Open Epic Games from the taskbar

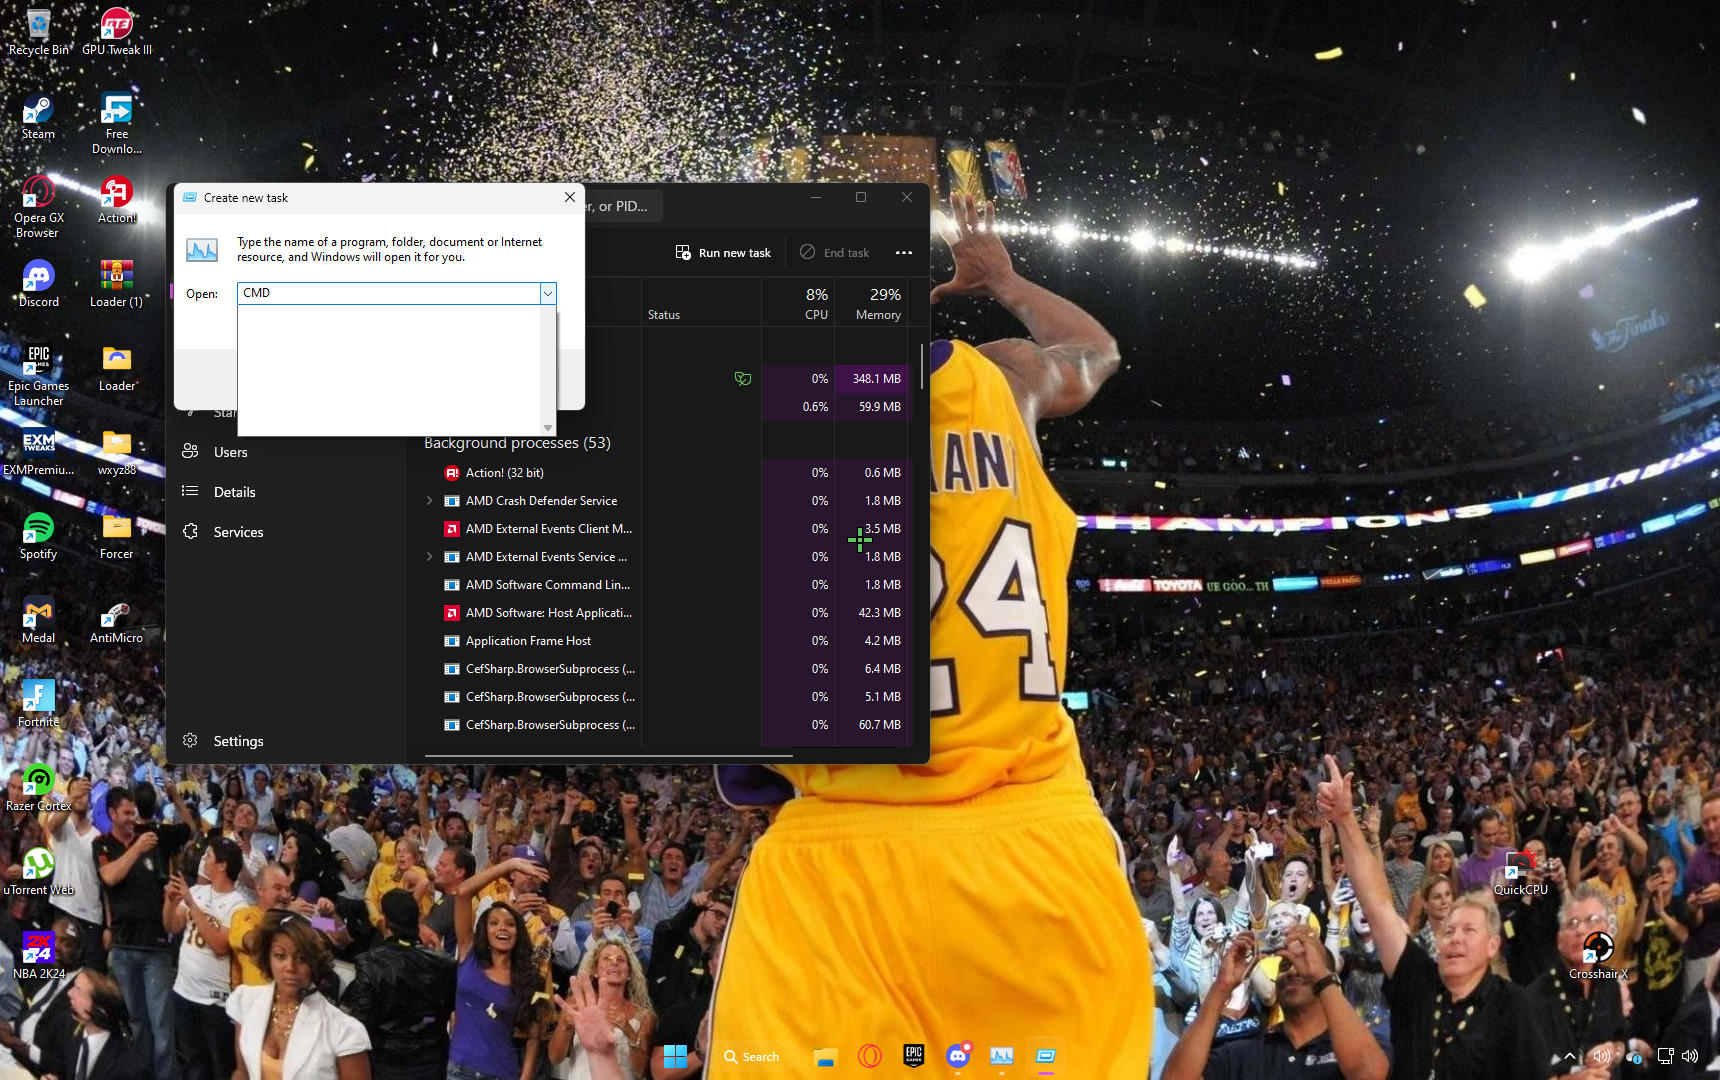(x=913, y=1056)
